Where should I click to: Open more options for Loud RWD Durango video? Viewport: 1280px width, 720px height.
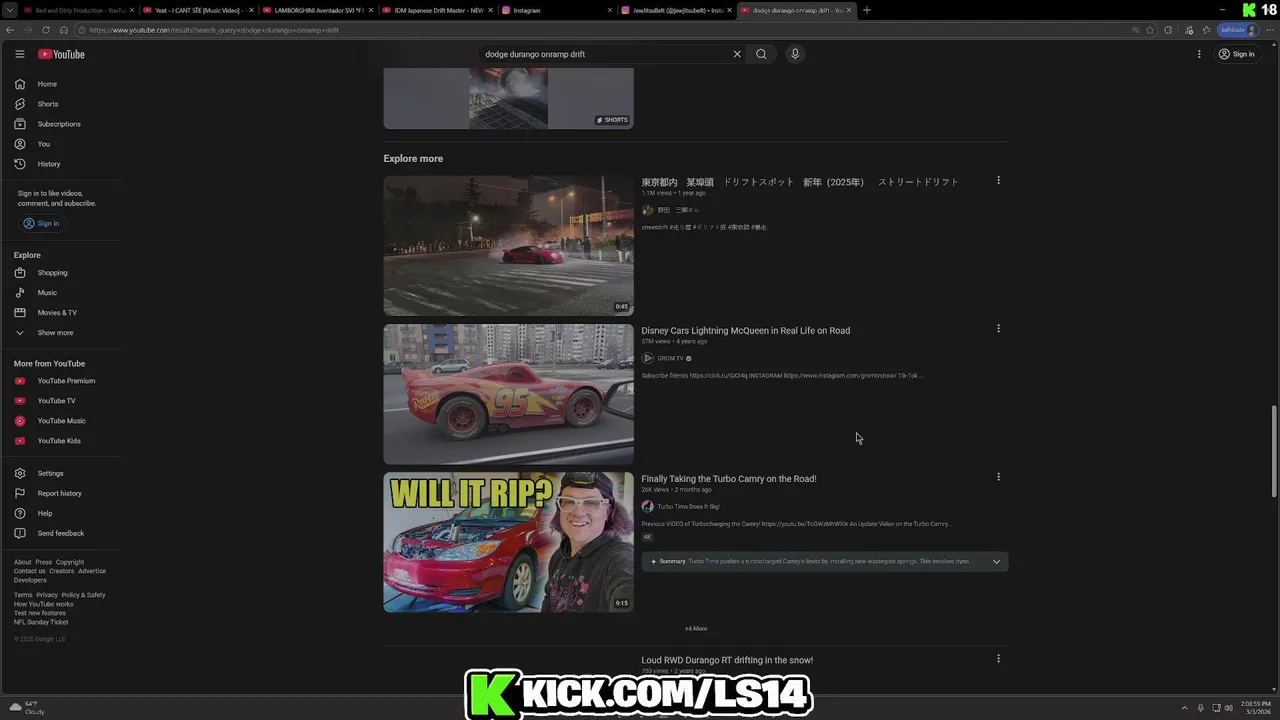998,658
